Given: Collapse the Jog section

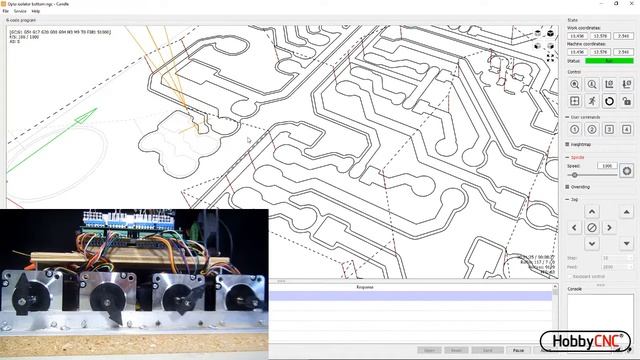Looking at the screenshot, I should point(567,199).
